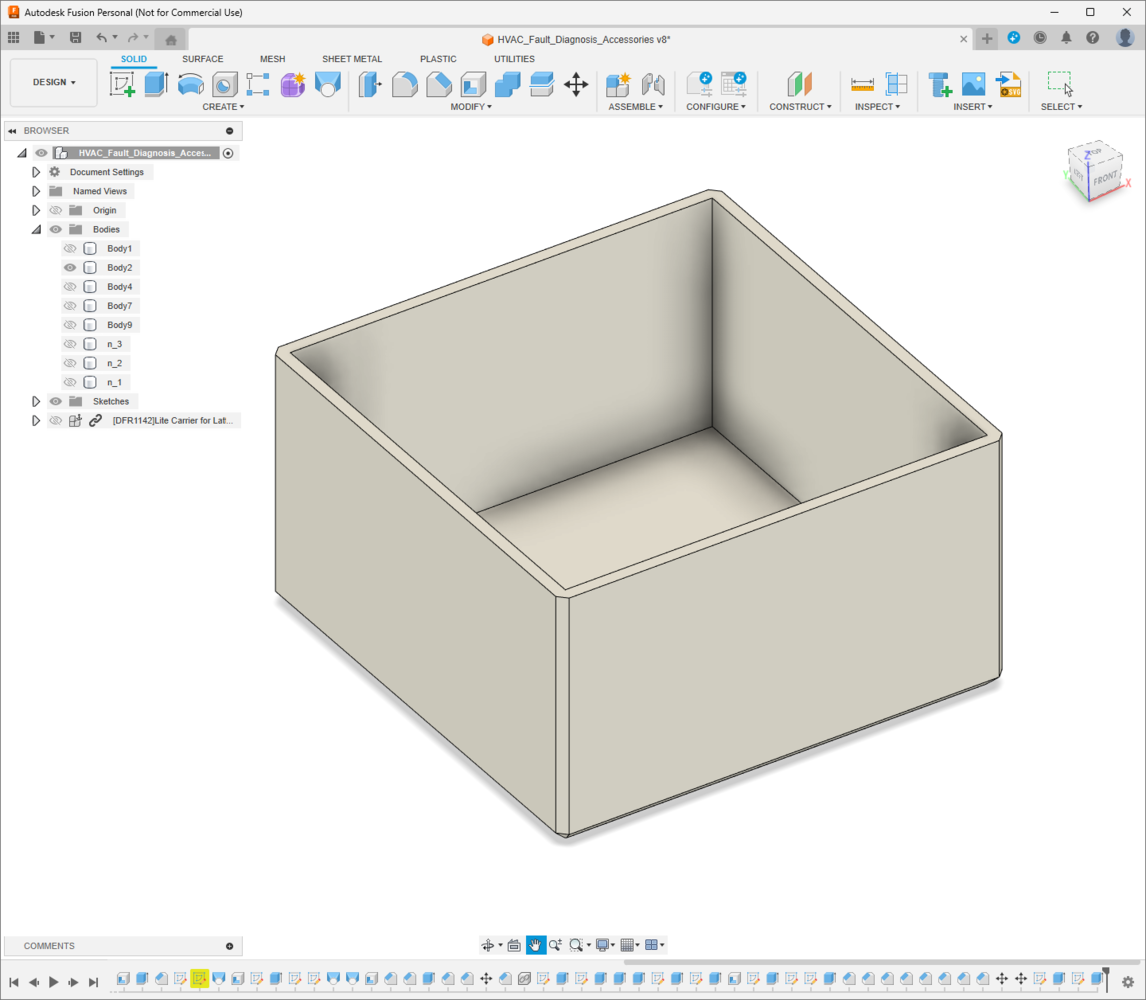Switch to the SURFACE tab

(202, 59)
